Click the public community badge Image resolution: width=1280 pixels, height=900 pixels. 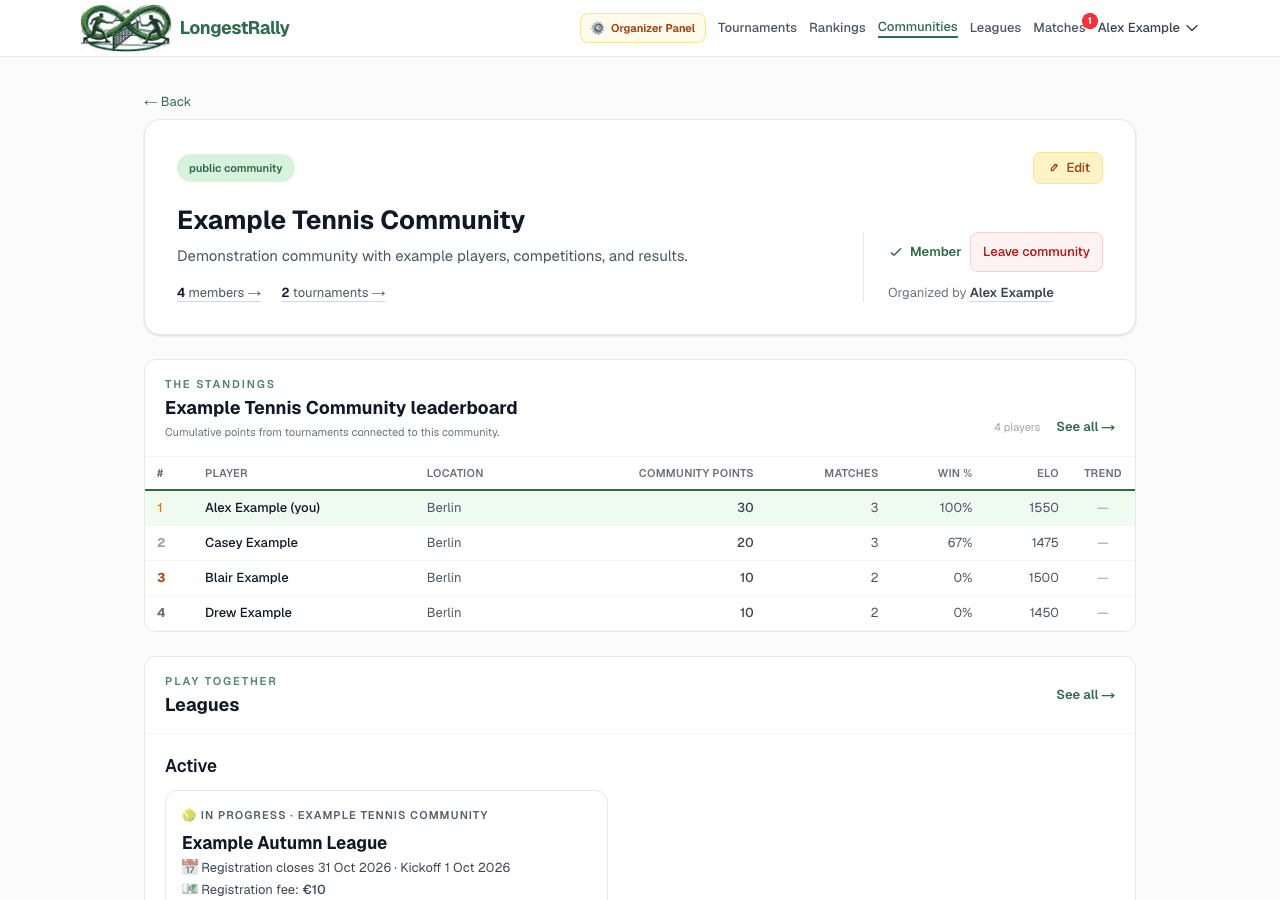click(x=236, y=168)
